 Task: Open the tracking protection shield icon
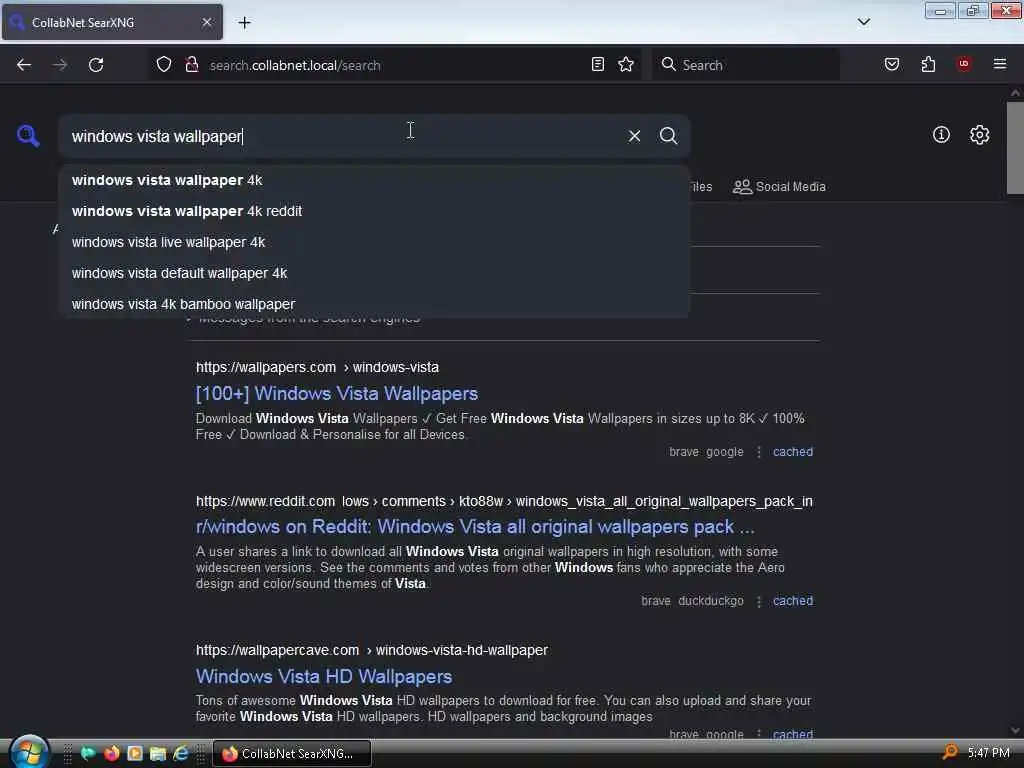pyautogui.click(x=164, y=64)
